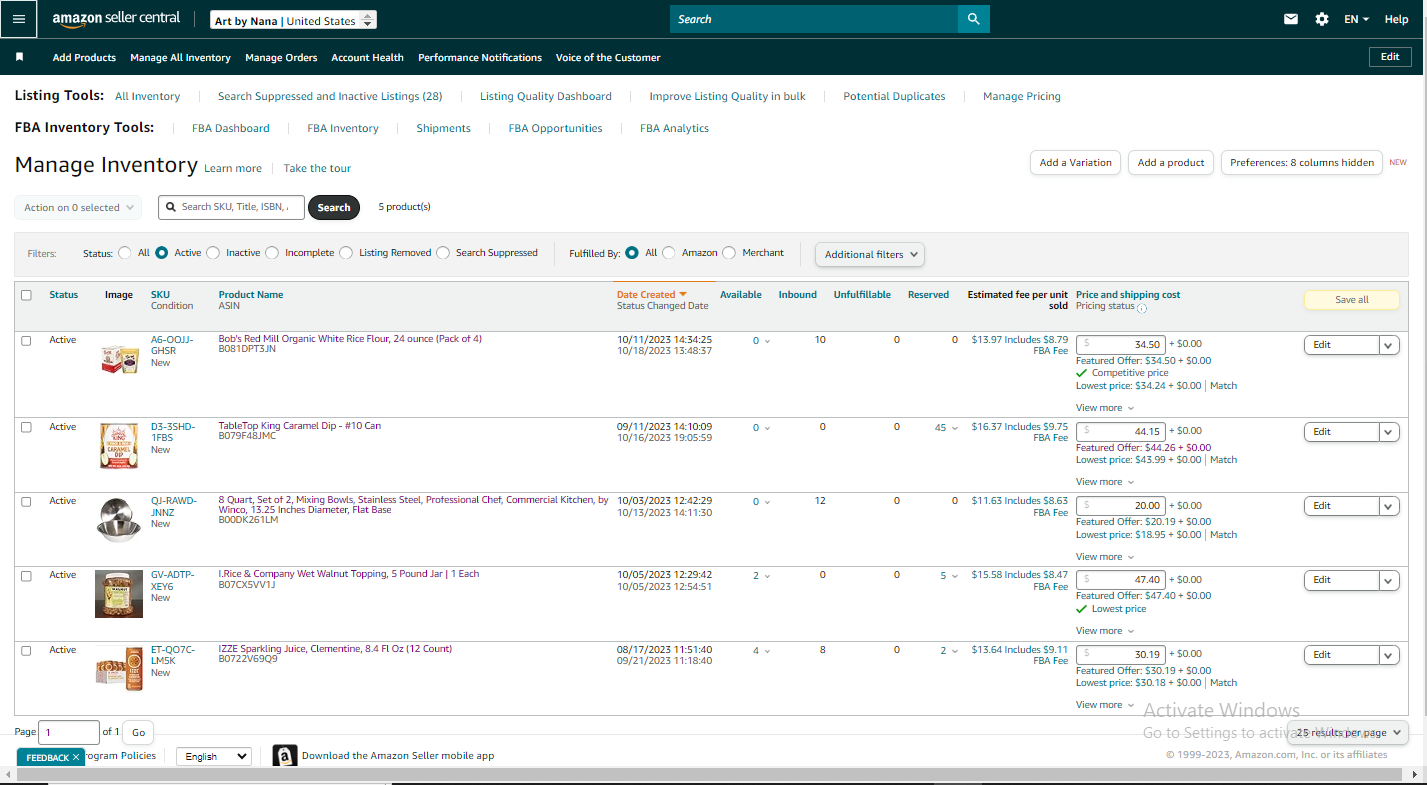Select Fulfilled By Amazon radio button
Image resolution: width=1427 pixels, height=785 pixels.
(669, 253)
